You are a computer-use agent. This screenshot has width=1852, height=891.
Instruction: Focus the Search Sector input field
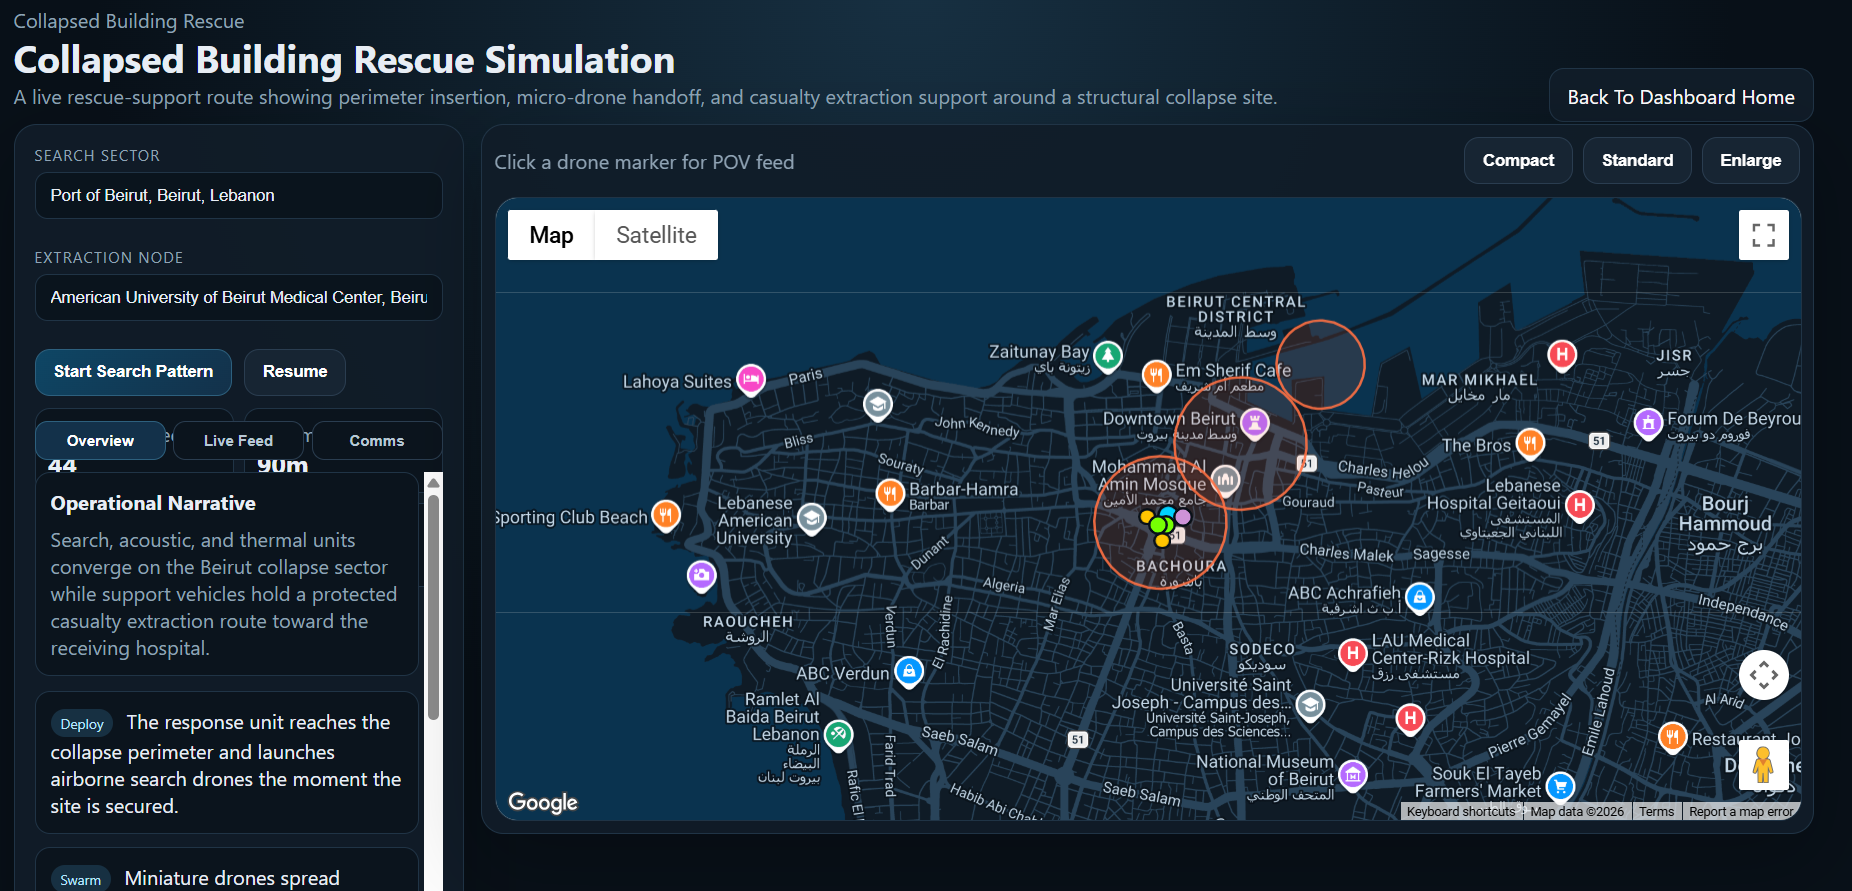239,195
